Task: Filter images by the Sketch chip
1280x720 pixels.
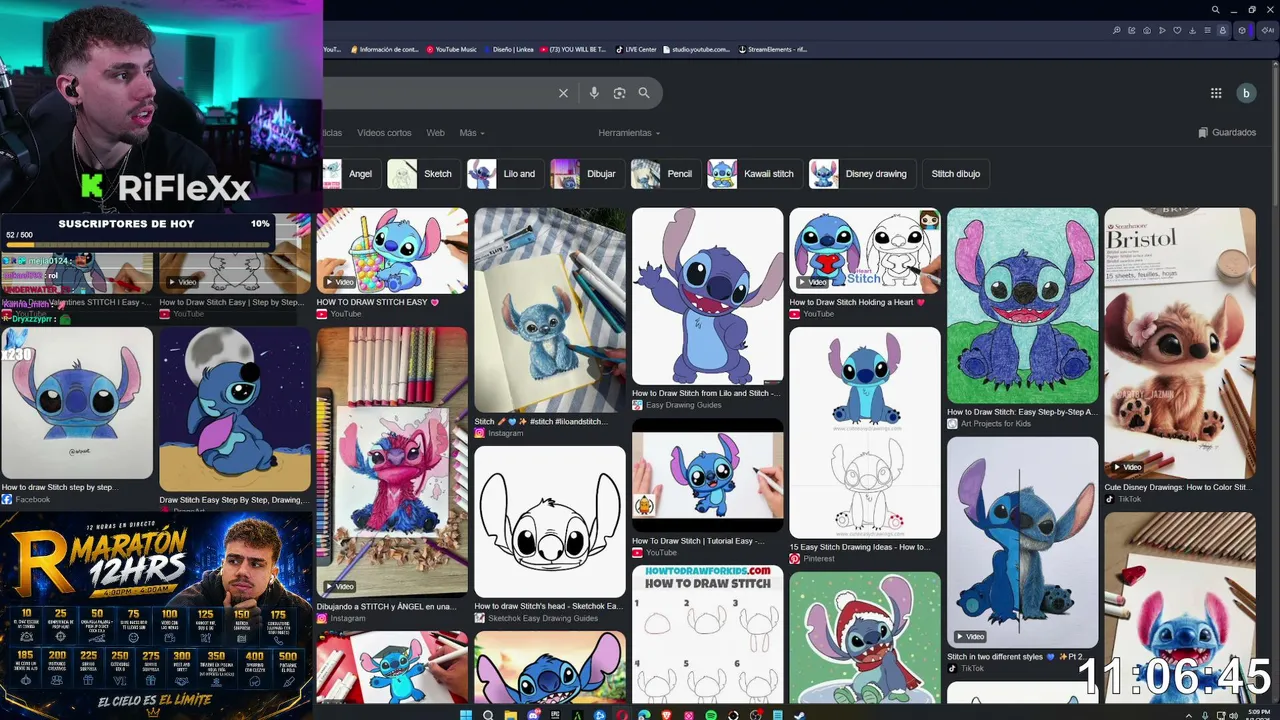Action: (x=422, y=174)
